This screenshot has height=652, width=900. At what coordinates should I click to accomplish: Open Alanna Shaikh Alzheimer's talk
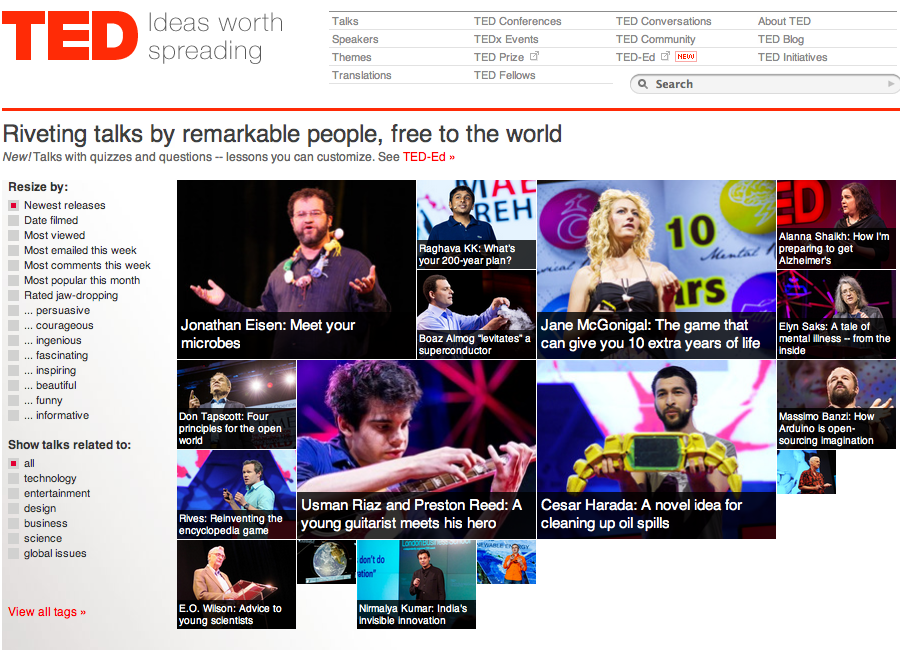click(836, 224)
